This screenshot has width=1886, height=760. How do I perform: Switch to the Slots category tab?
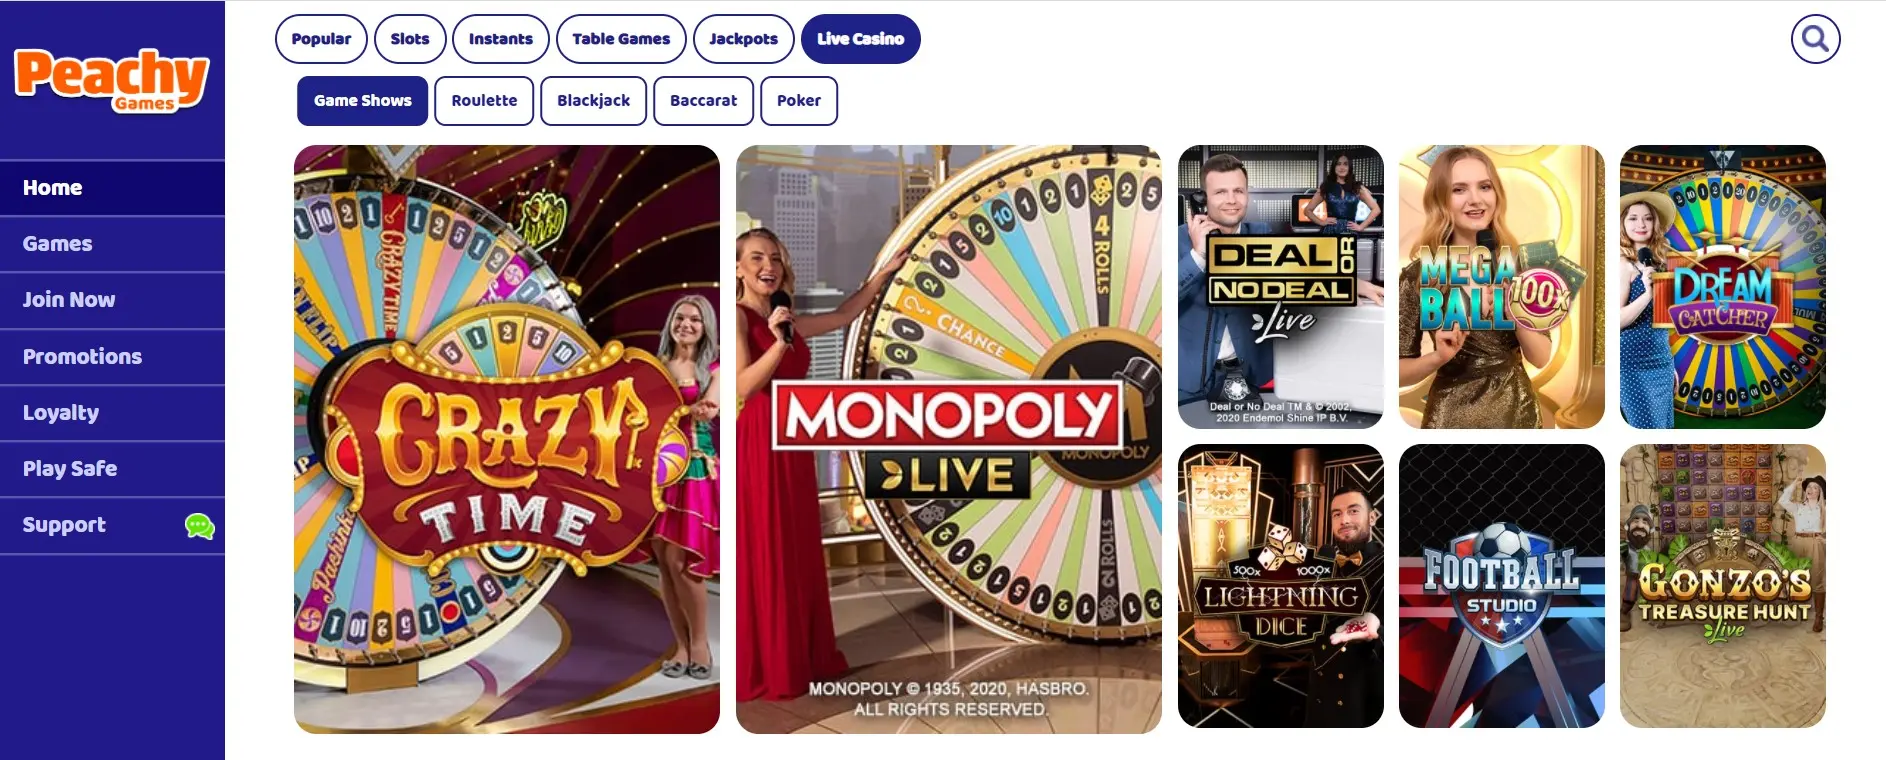(410, 39)
